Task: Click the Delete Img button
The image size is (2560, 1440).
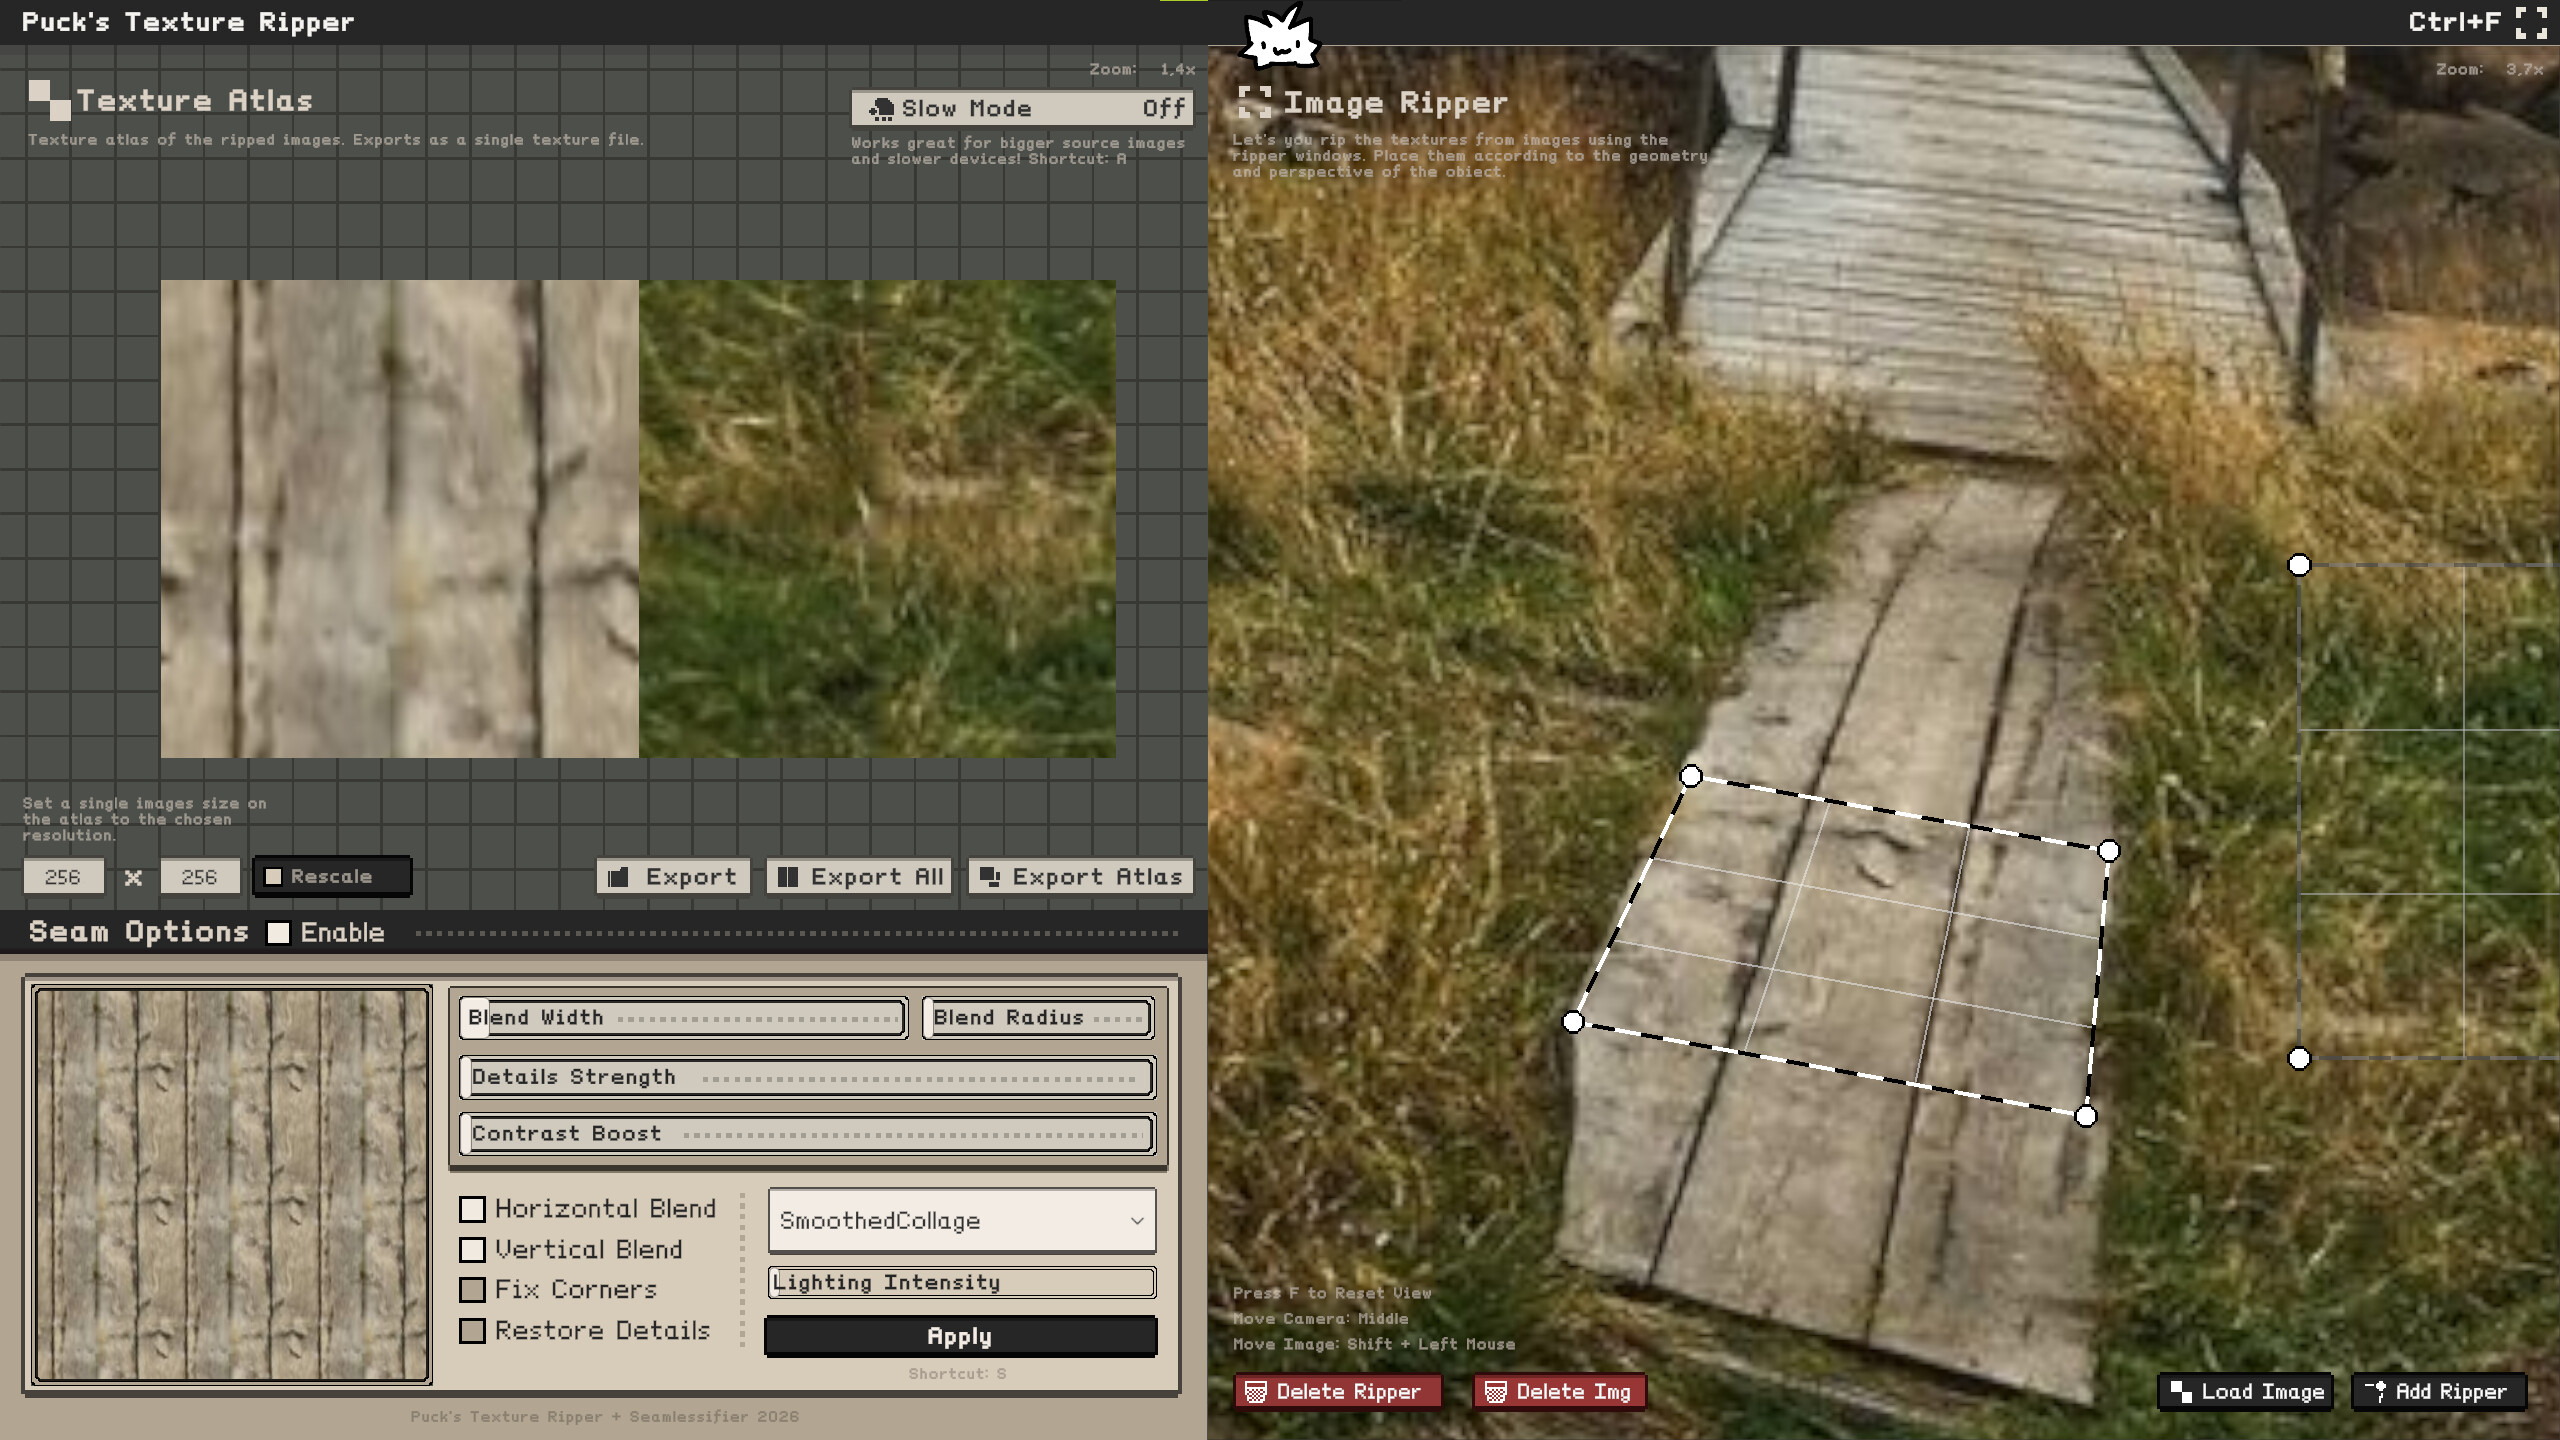Action: 1560,1392
